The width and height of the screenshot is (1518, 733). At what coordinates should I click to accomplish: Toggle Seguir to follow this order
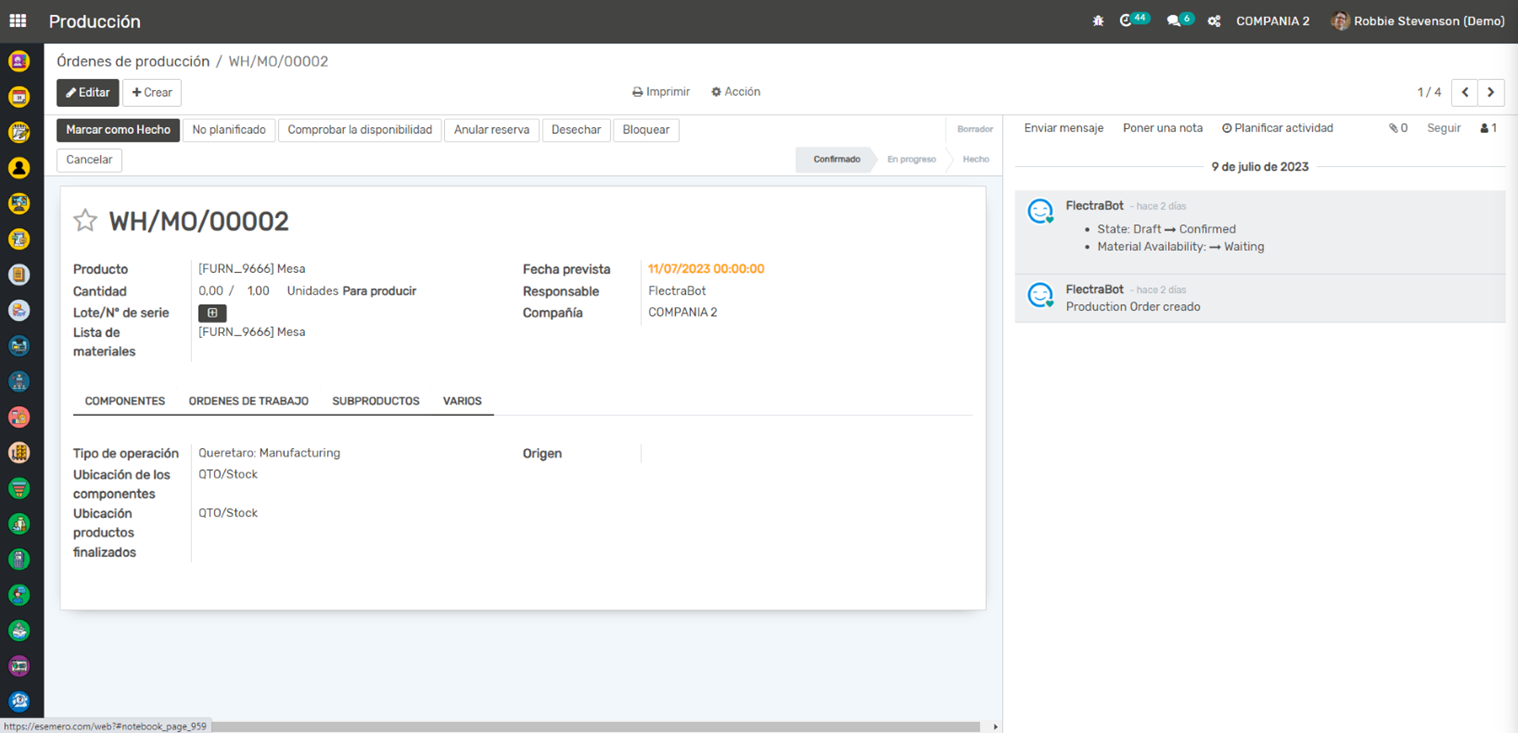(1443, 128)
